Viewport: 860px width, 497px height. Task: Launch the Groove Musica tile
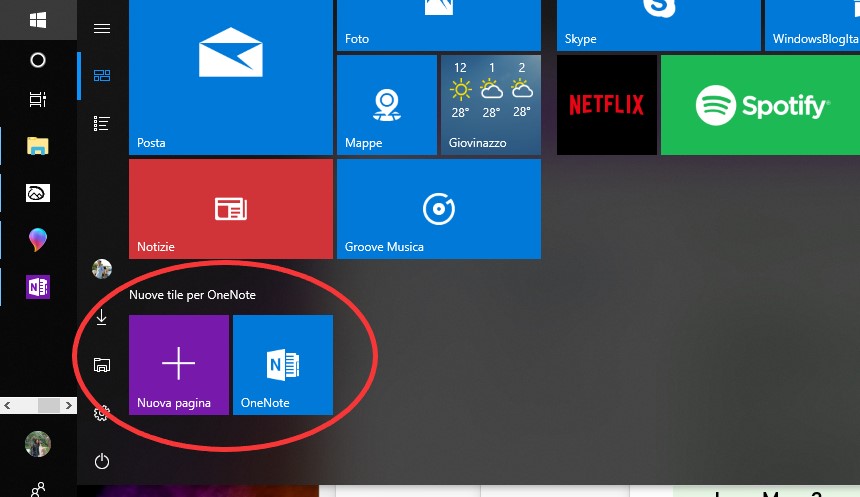tap(439, 209)
